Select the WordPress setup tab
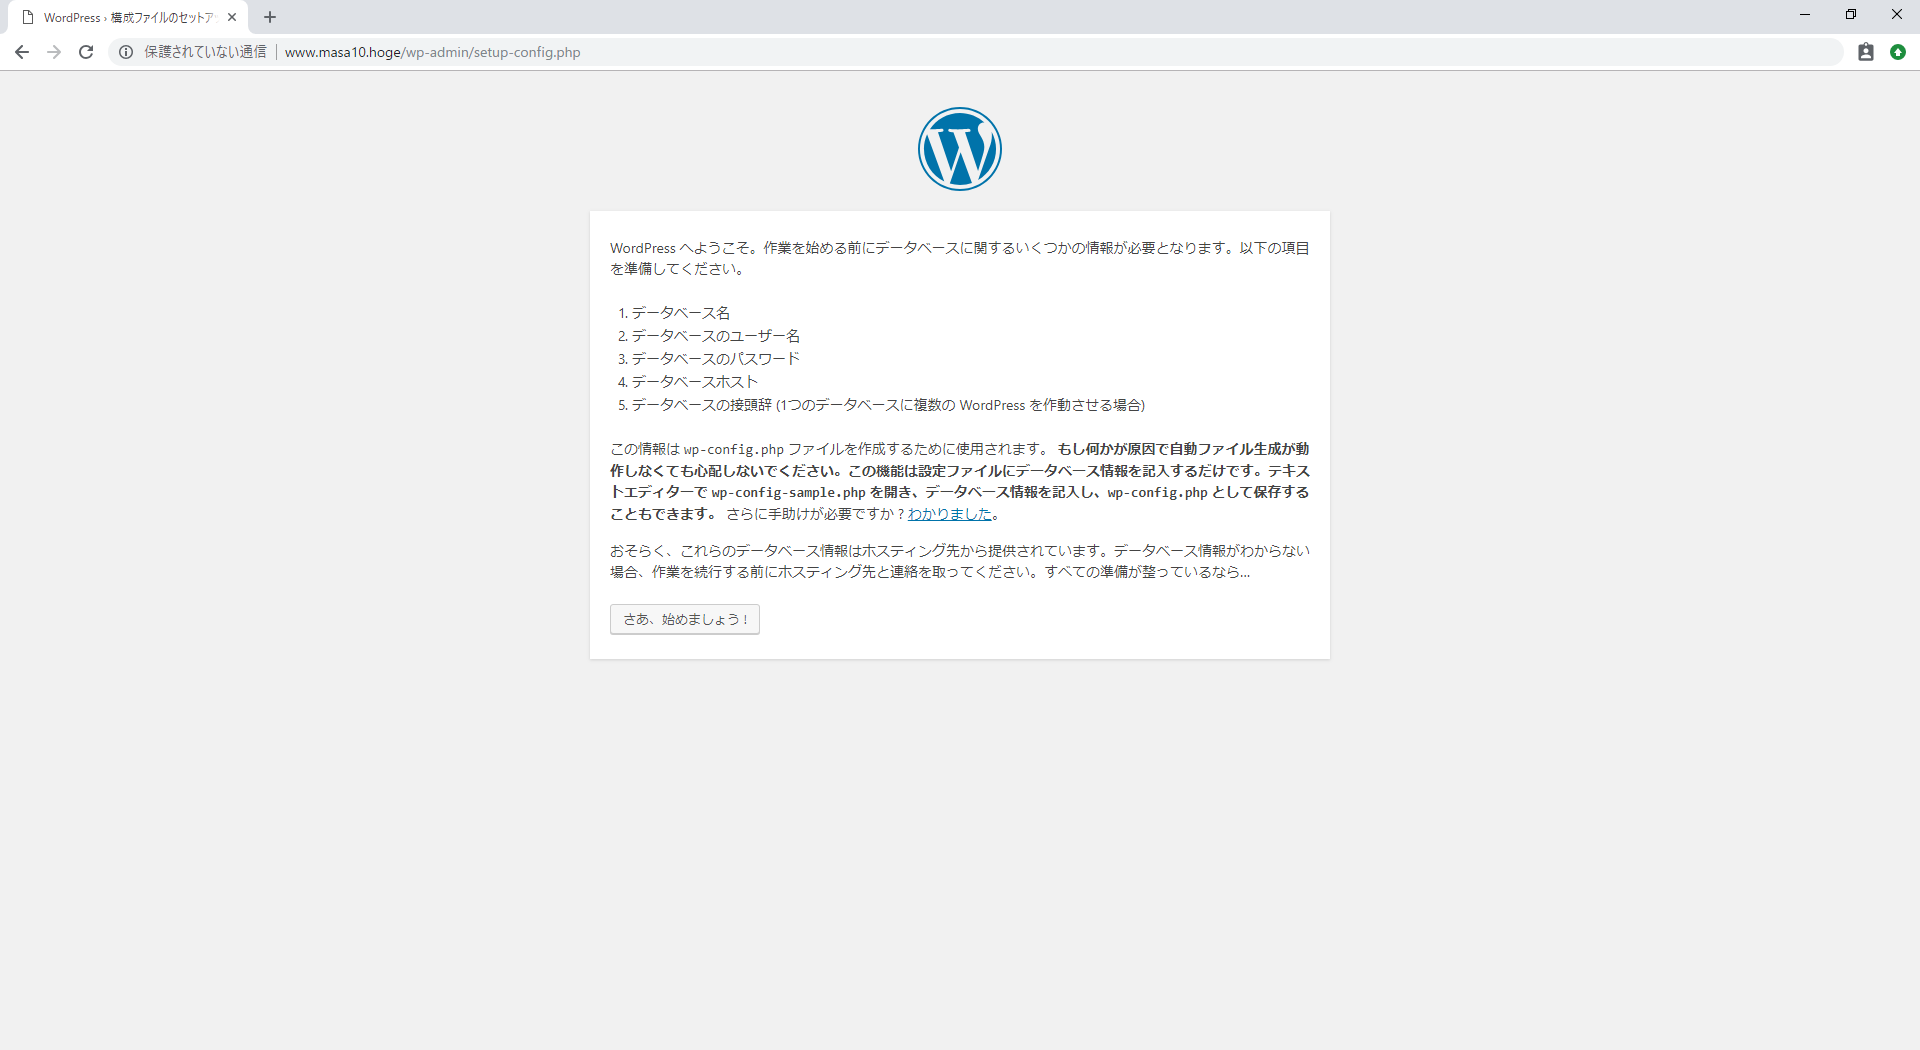Screen dimensions: 1920x1050 point(129,17)
